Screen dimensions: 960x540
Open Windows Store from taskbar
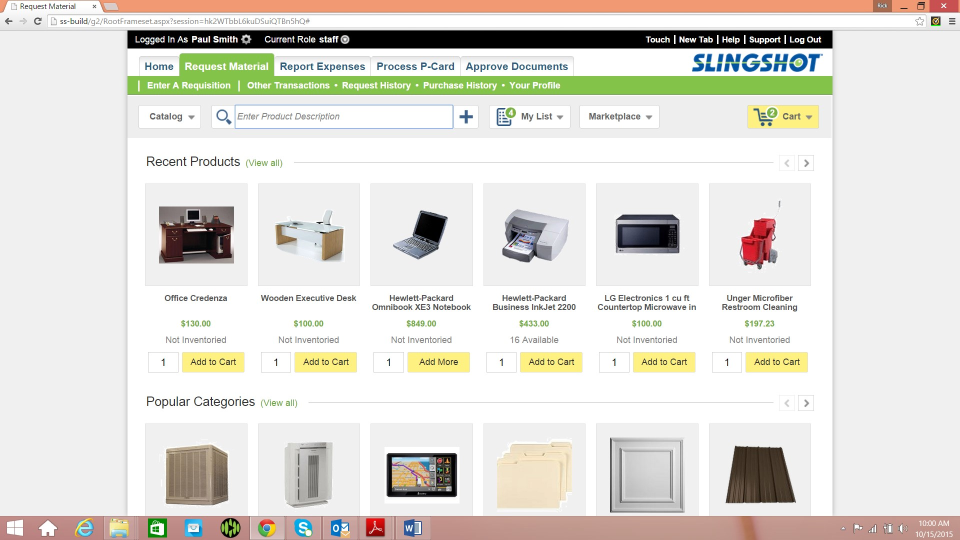click(x=157, y=528)
